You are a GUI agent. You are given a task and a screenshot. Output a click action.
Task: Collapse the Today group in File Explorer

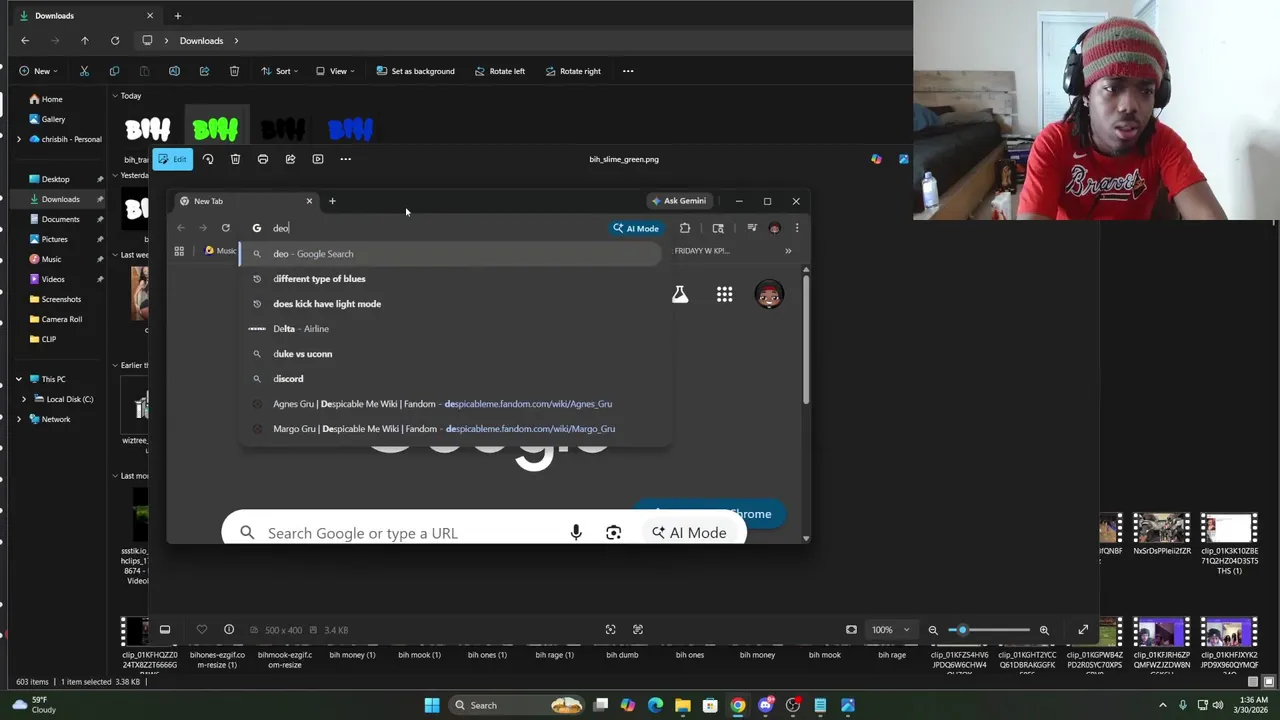click(115, 96)
